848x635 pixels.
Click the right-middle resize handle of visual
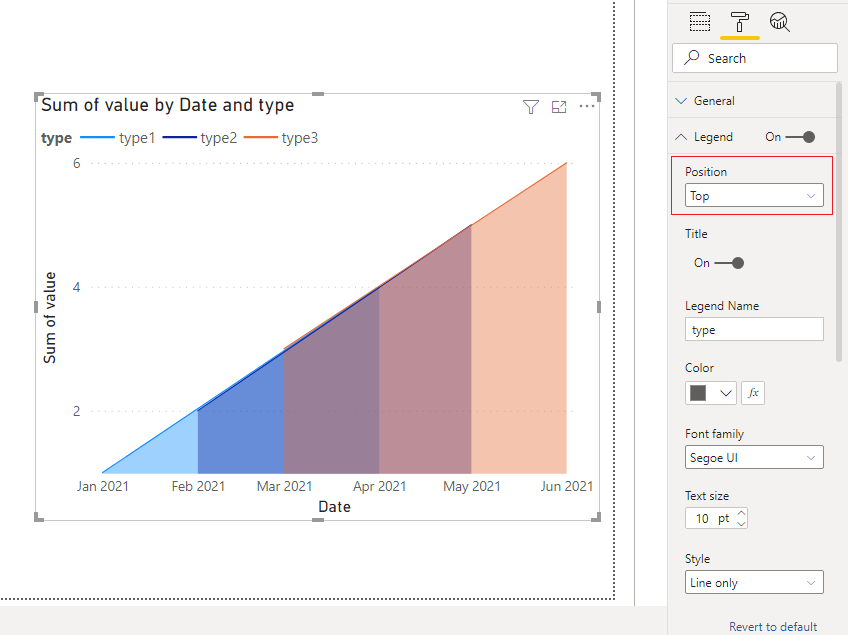point(599,307)
